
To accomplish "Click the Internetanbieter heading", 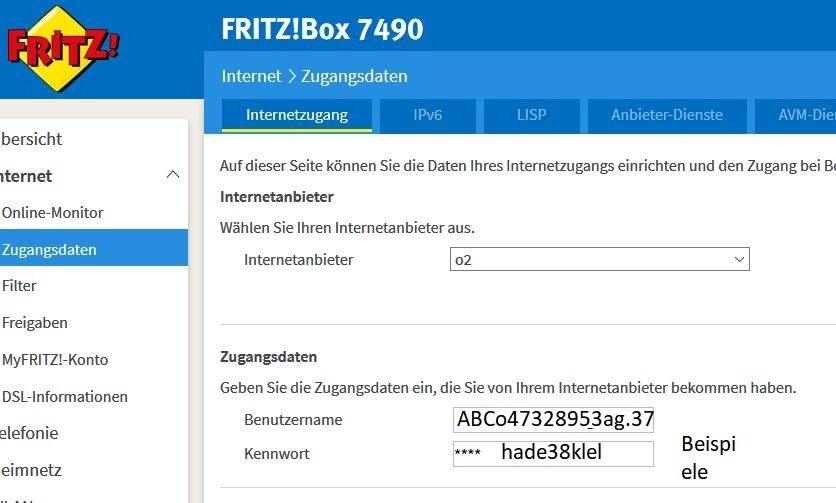I will (277, 197).
